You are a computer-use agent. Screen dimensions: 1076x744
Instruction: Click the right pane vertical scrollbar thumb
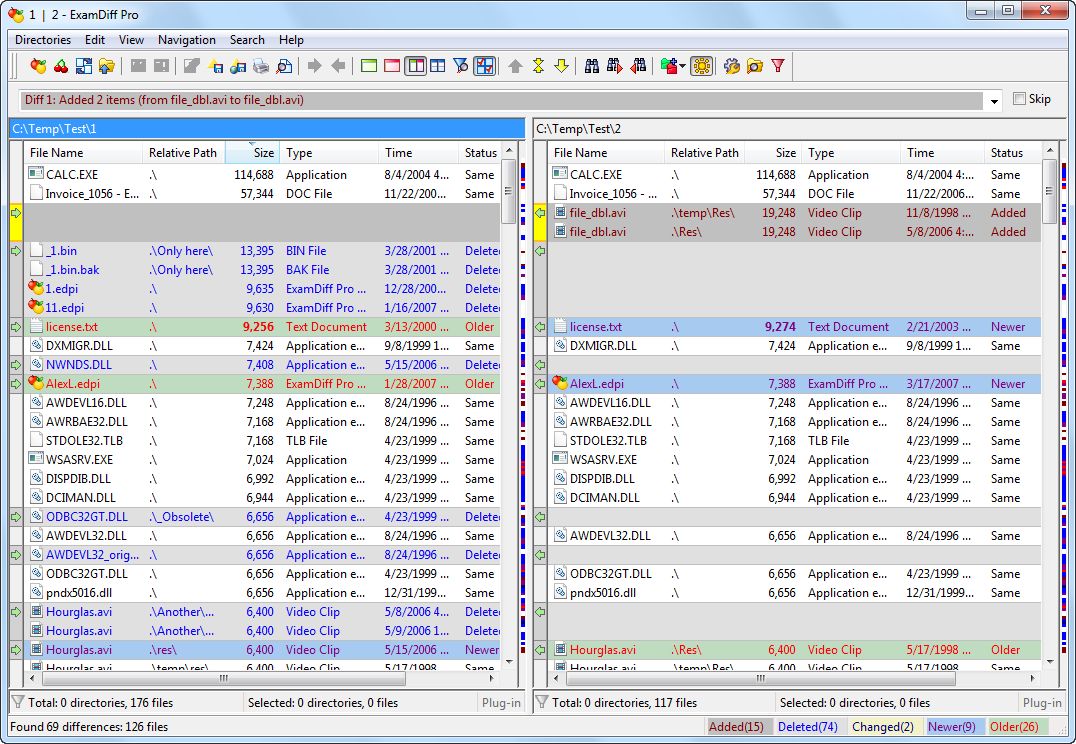click(1049, 191)
